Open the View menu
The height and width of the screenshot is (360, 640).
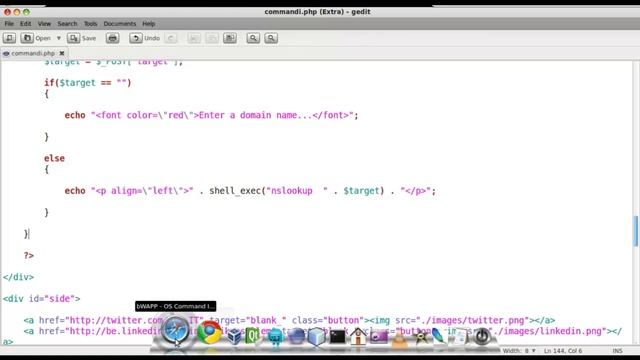point(44,24)
